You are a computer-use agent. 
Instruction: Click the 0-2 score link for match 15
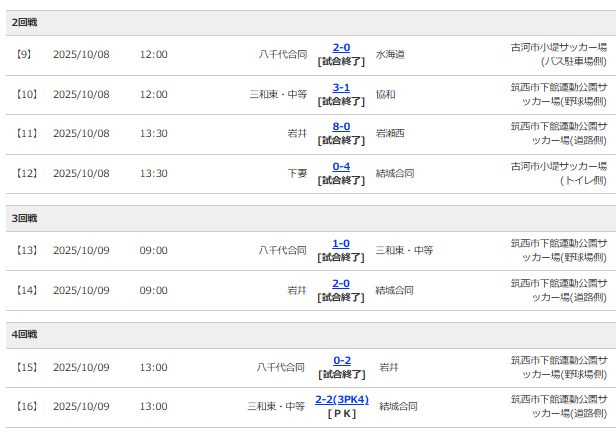(341, 360)
